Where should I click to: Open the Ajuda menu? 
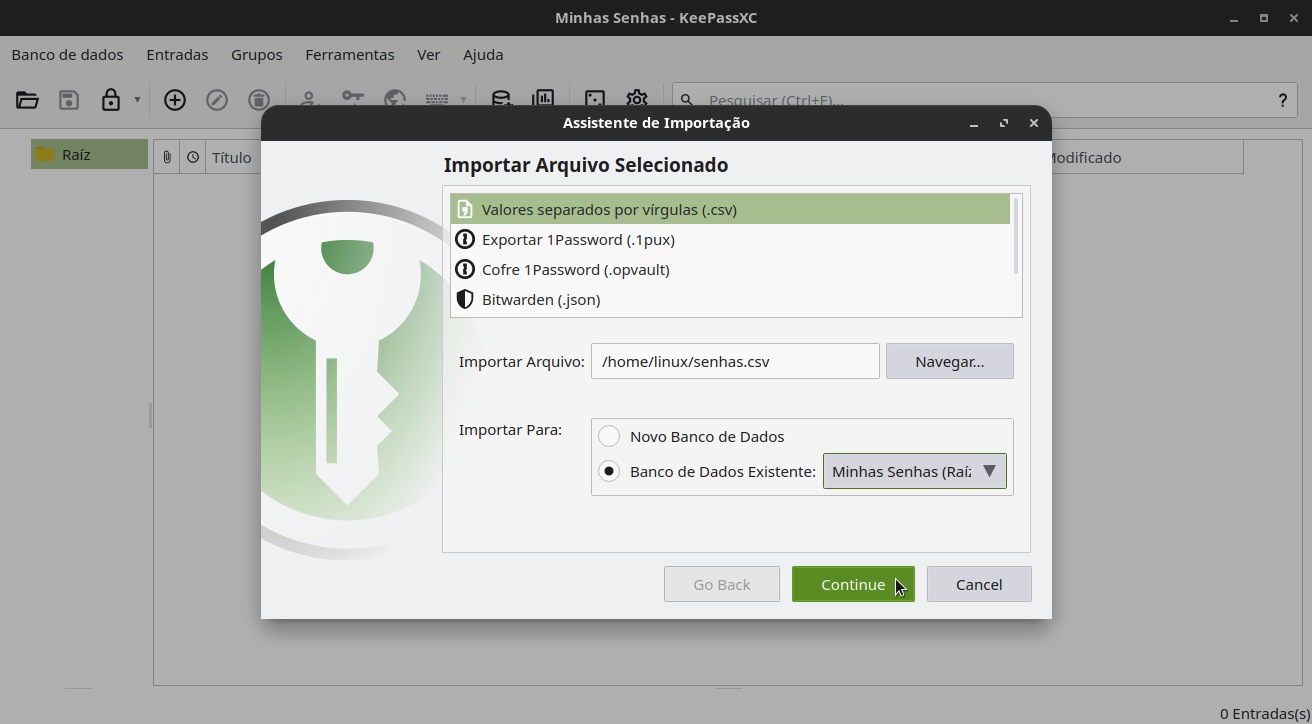click(x=483, y=55)
